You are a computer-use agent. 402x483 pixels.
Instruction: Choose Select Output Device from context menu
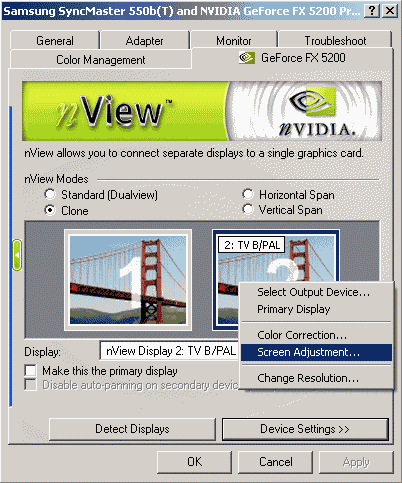click(x=316, y=292)
